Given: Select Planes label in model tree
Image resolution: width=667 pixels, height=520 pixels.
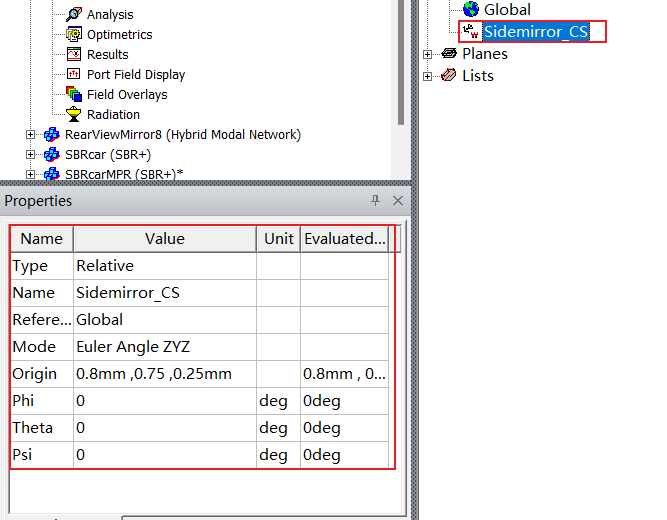Looking at the screenshot, I should click(x=485, y=54).
